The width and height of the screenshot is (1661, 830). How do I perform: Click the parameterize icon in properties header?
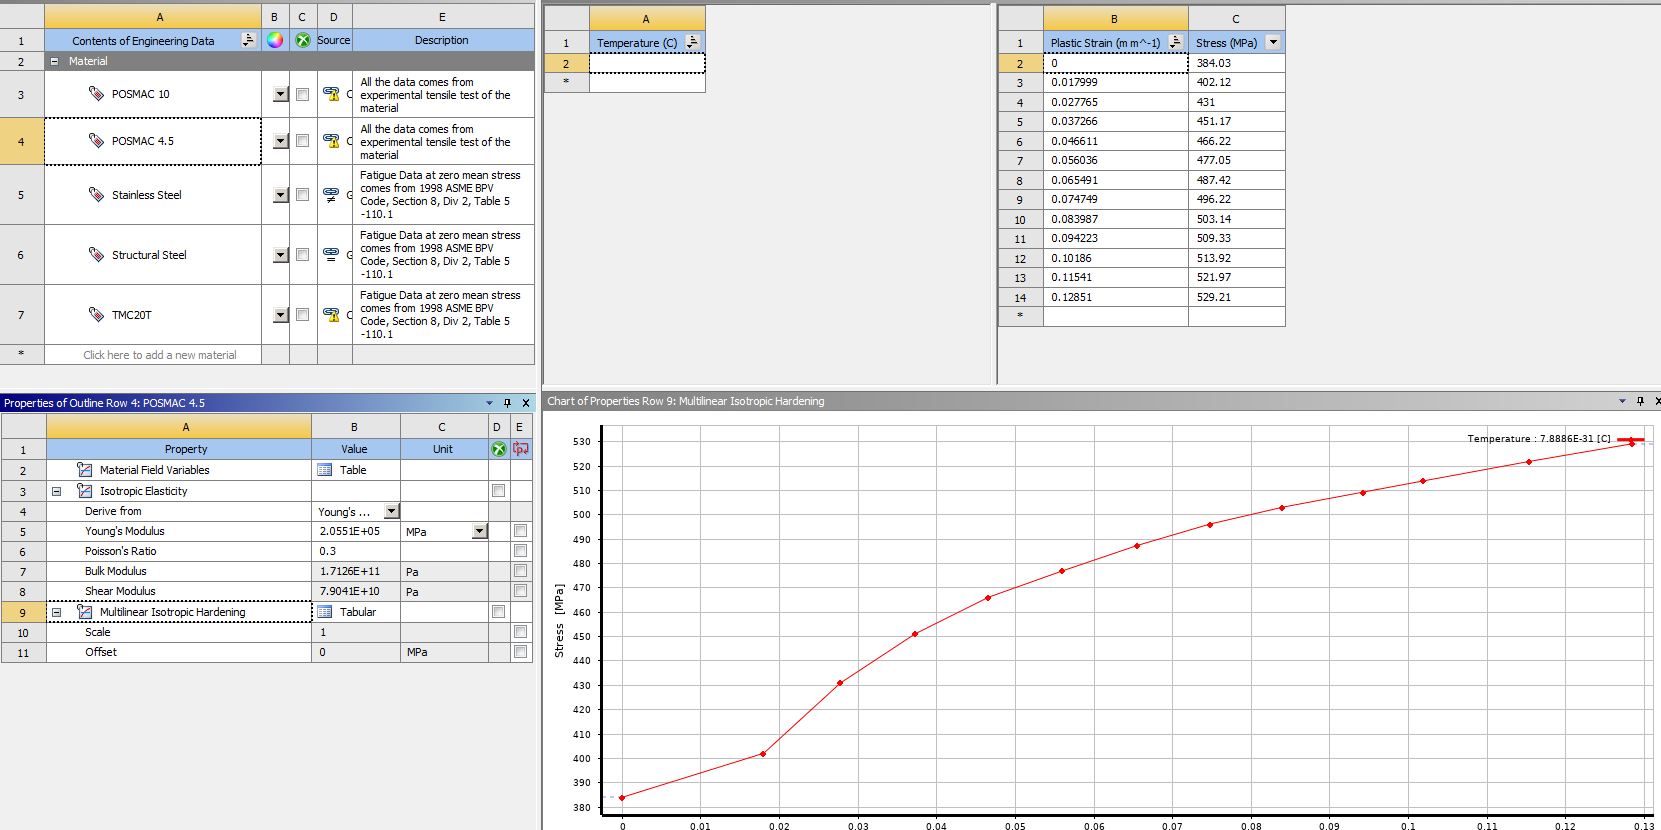[x=520, y=449]
